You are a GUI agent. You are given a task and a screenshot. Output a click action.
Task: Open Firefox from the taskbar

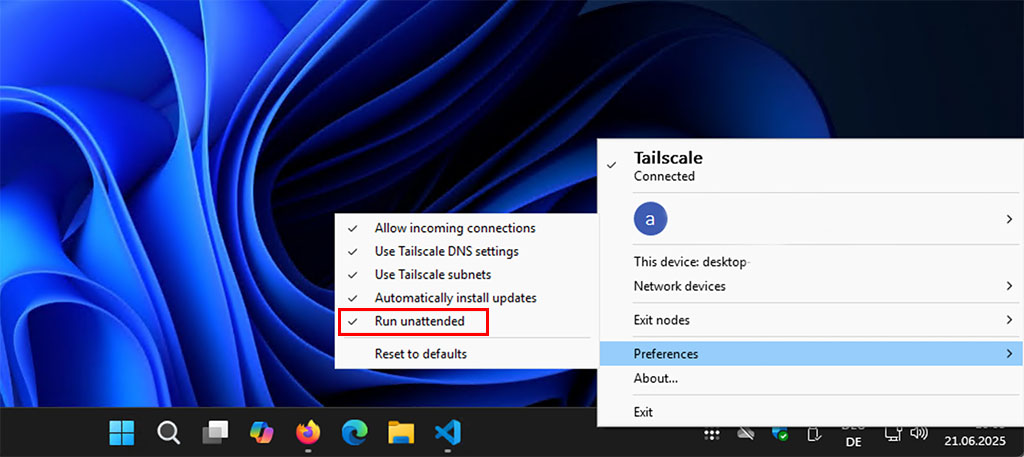308,432
